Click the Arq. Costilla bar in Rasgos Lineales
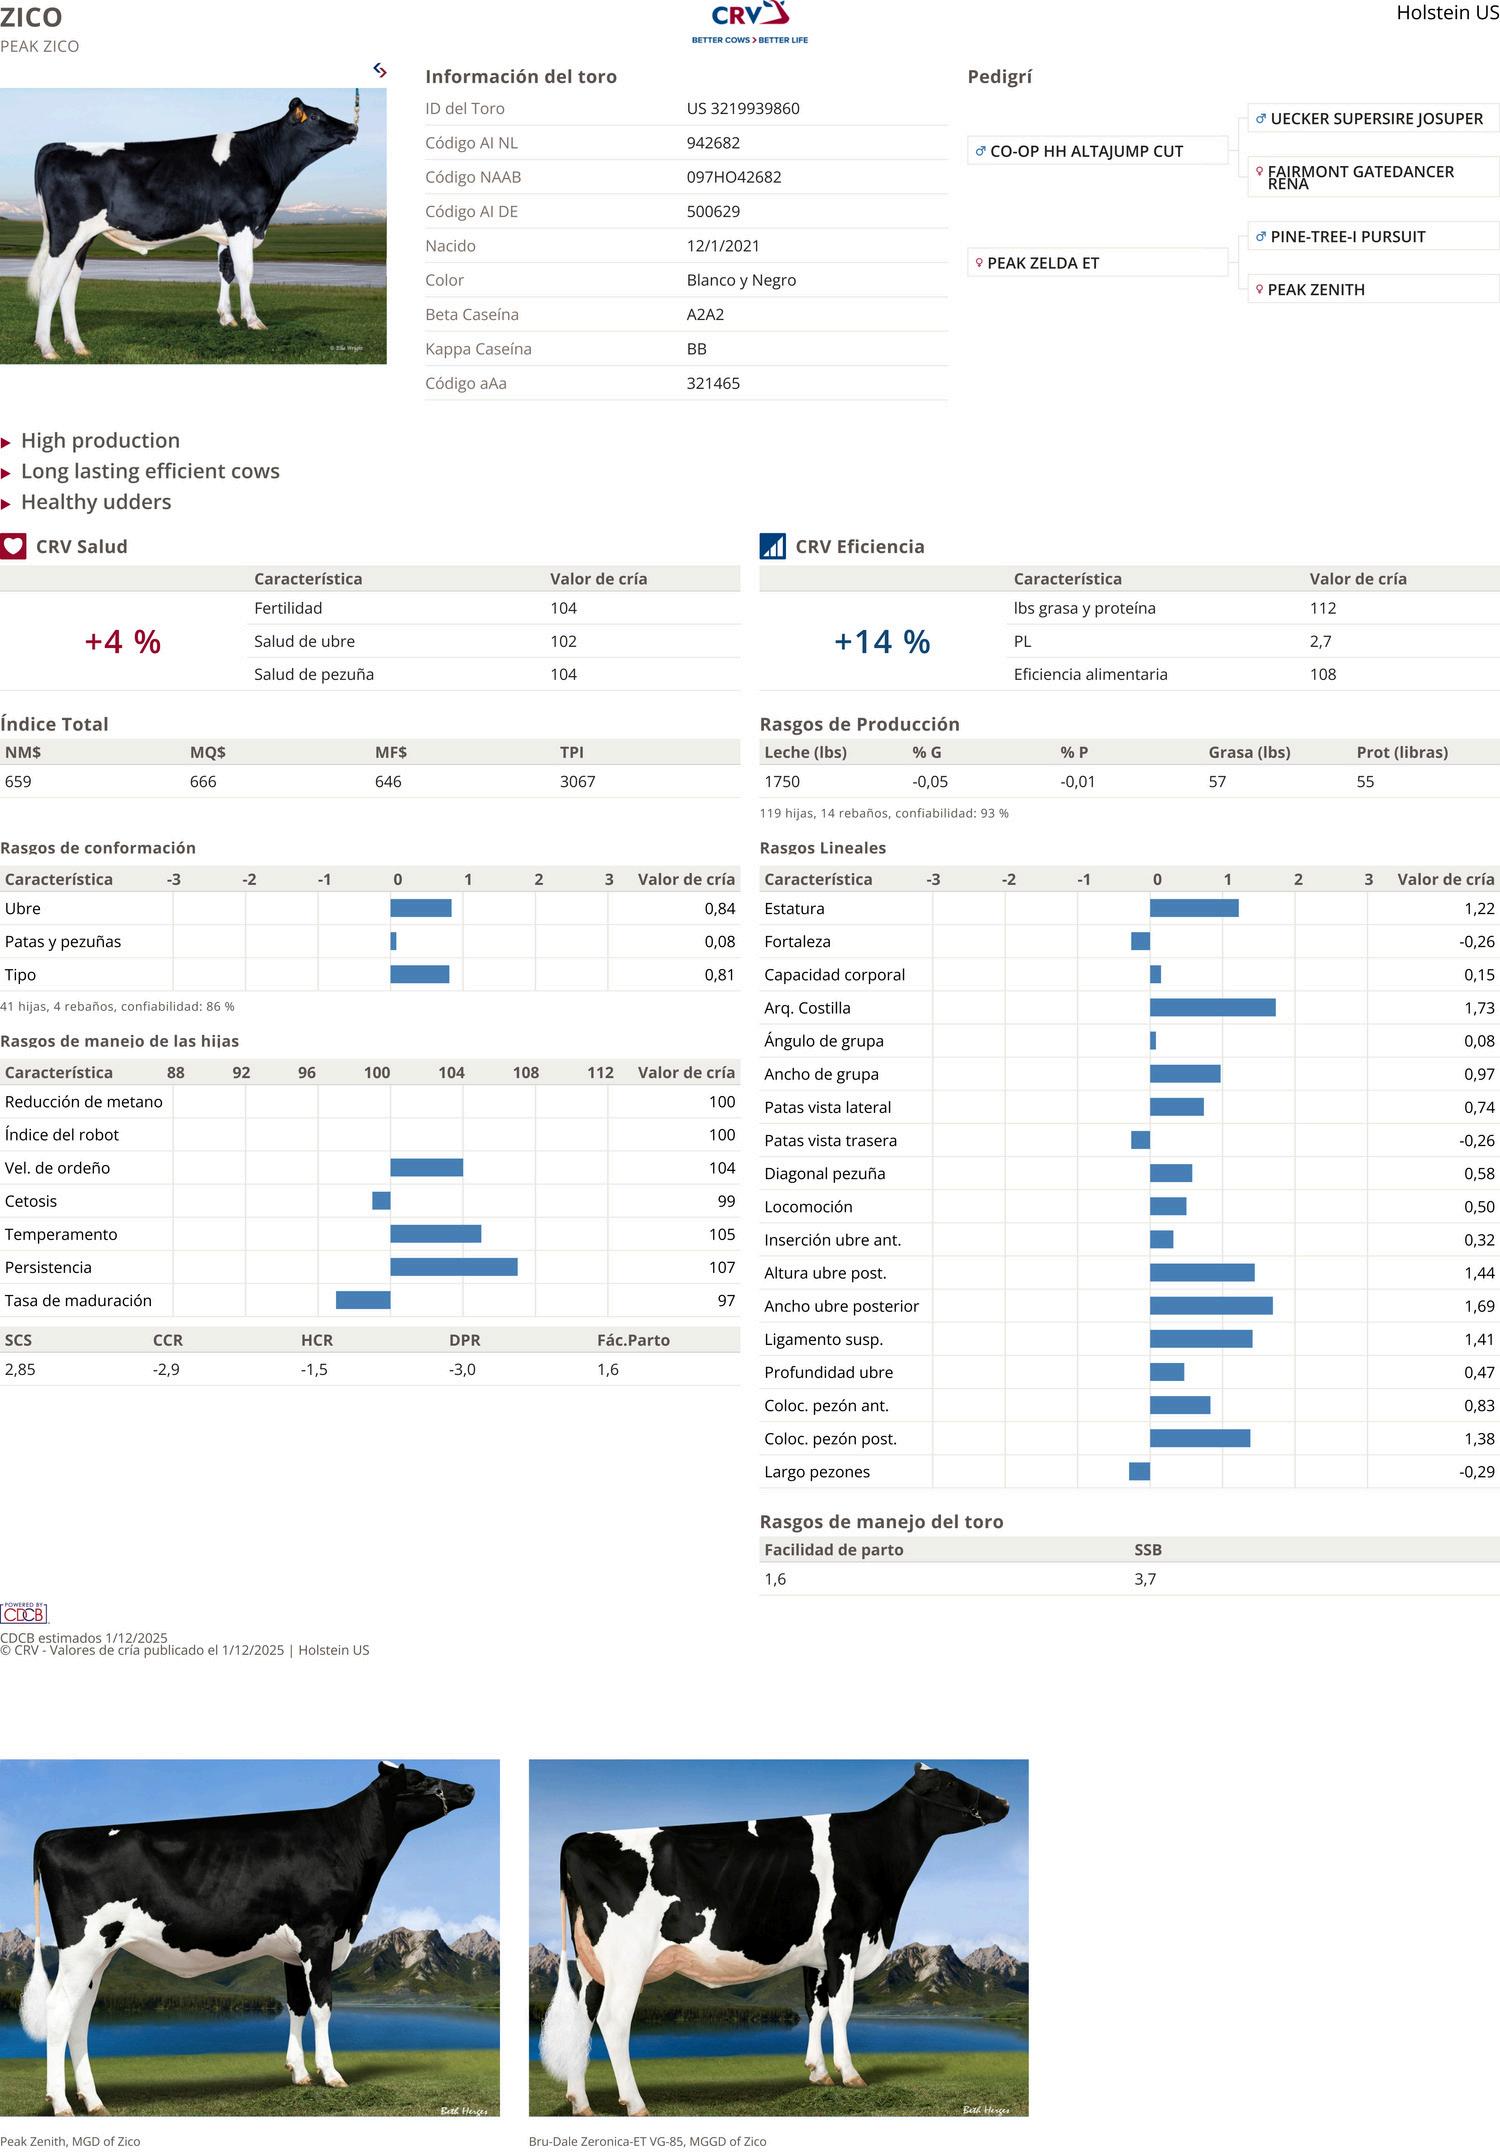 1212,1008
